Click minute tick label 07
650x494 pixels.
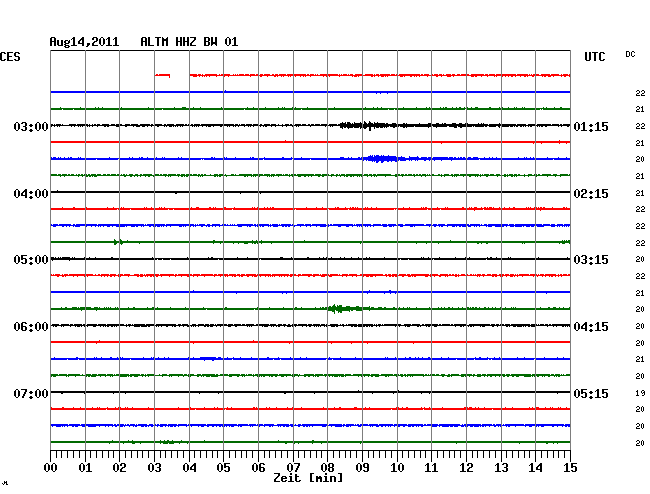293,468
